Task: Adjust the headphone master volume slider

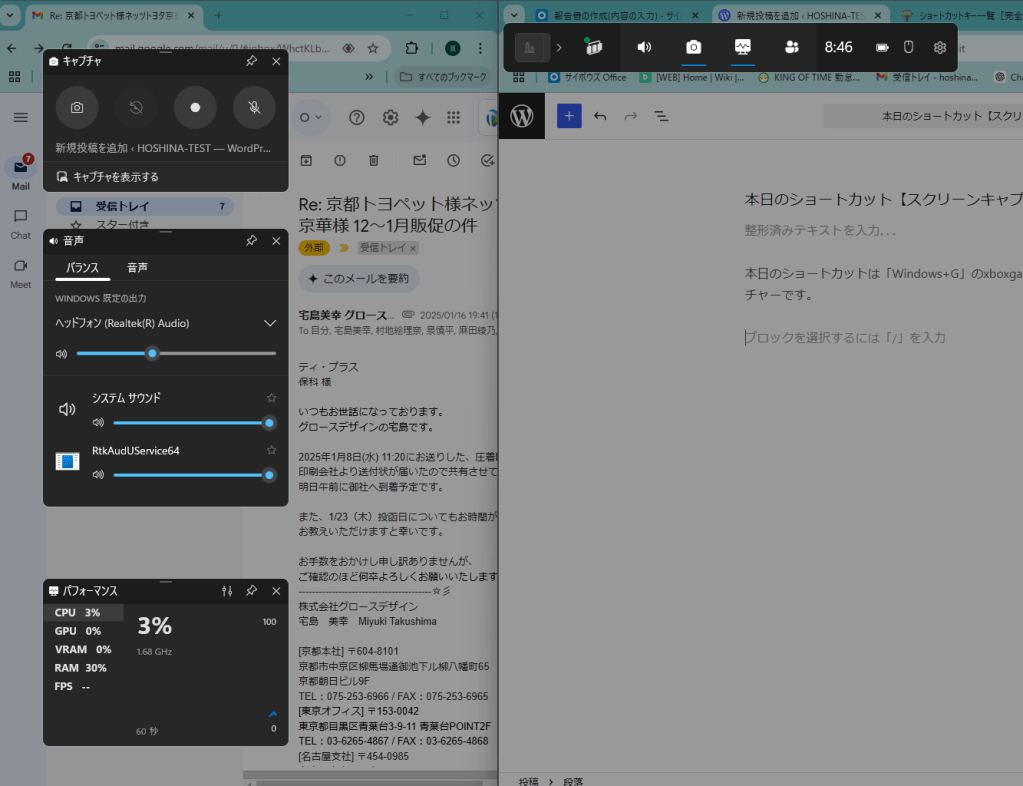Action: point(152,353)
